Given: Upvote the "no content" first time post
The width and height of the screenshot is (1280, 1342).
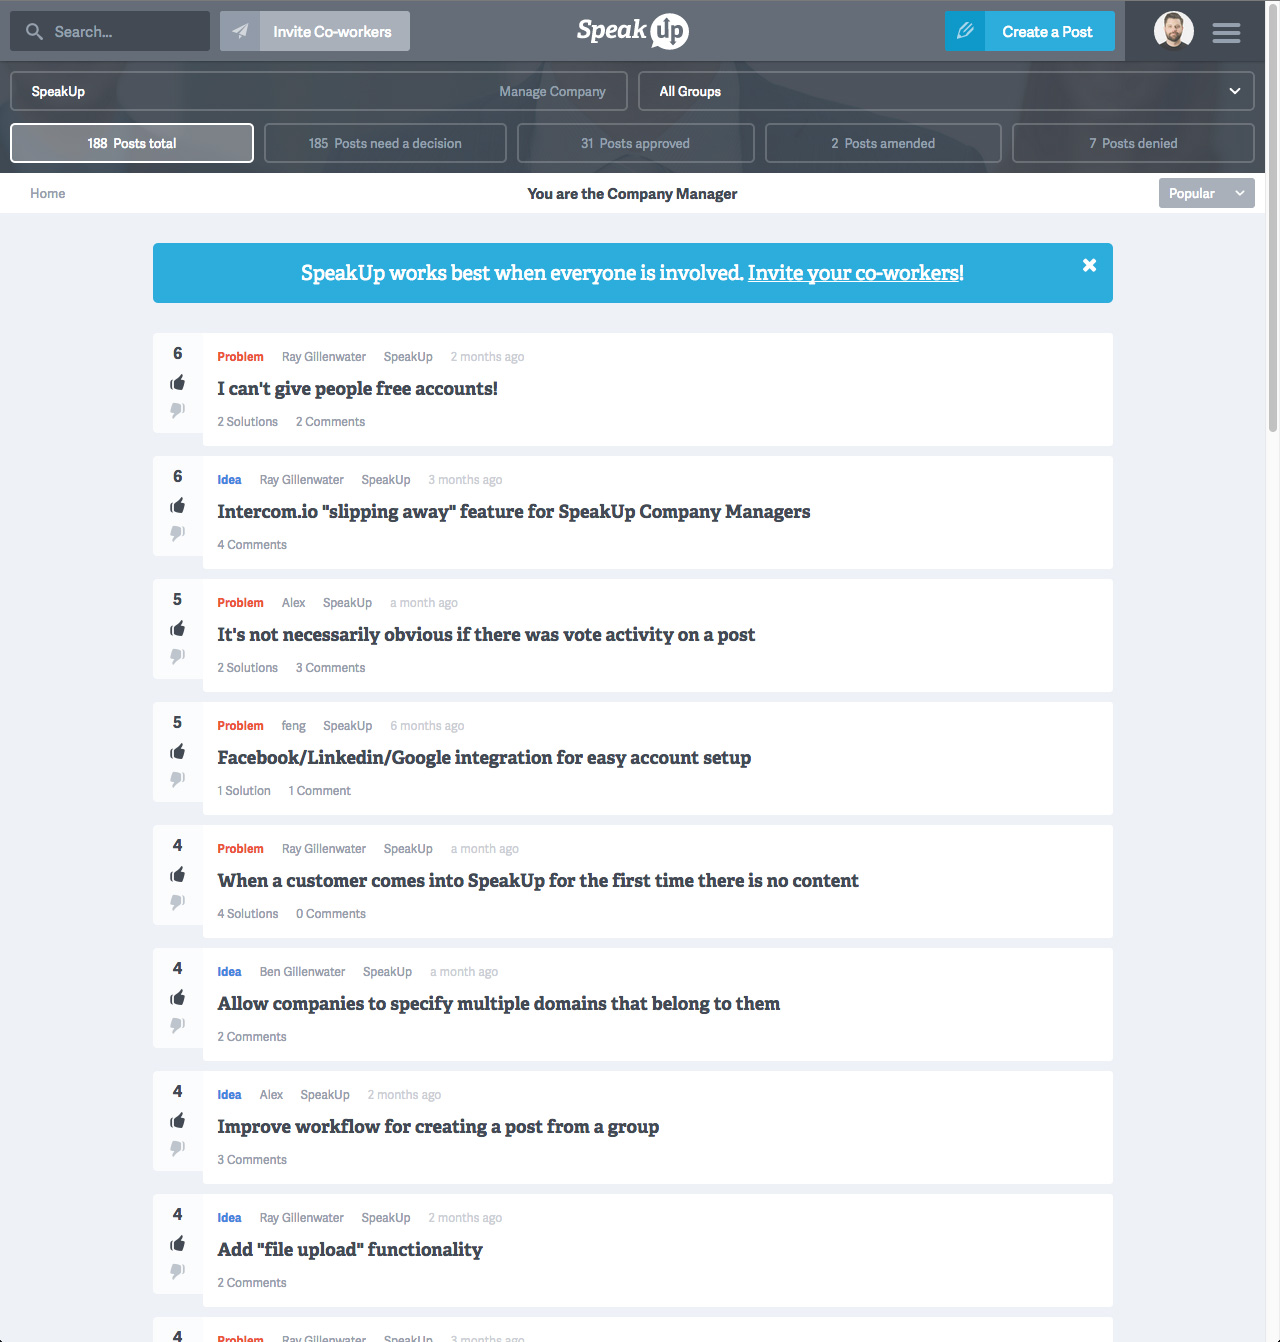Looking at the screenshot, I should [x=178, y=875].
